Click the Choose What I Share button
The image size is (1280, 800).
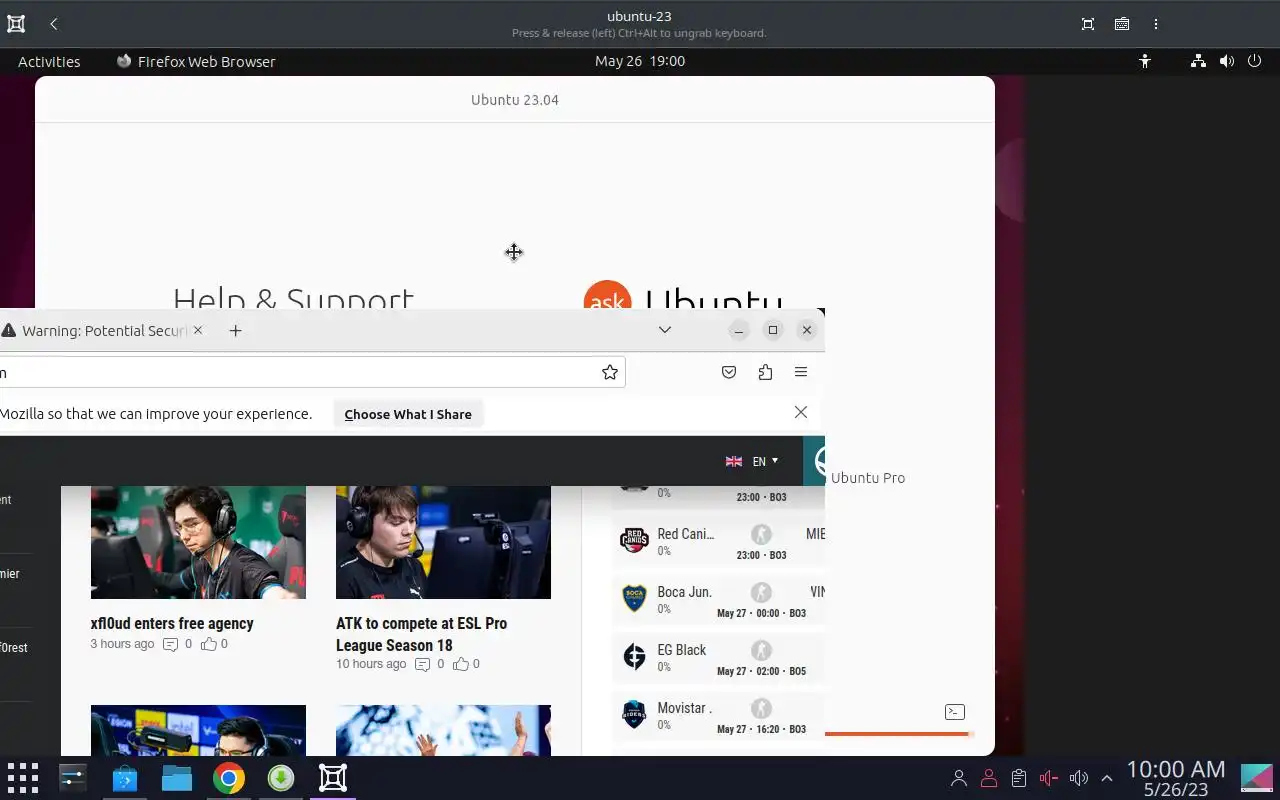(408, 414)
